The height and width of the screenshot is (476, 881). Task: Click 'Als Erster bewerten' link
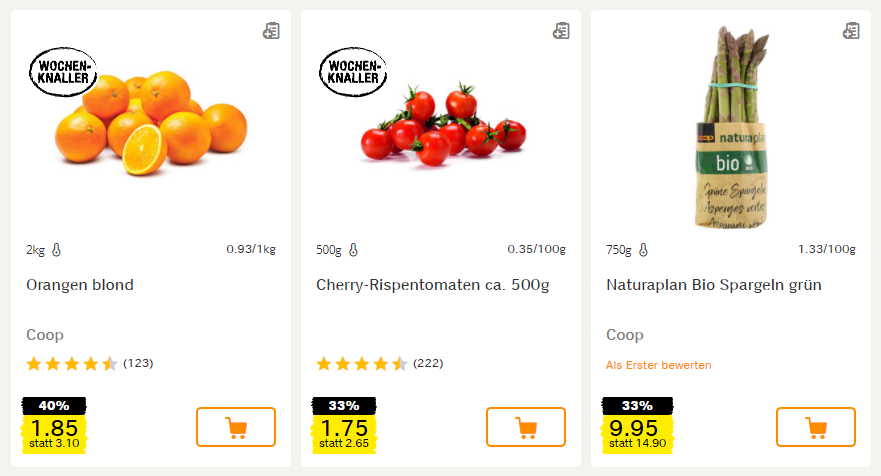658,365
